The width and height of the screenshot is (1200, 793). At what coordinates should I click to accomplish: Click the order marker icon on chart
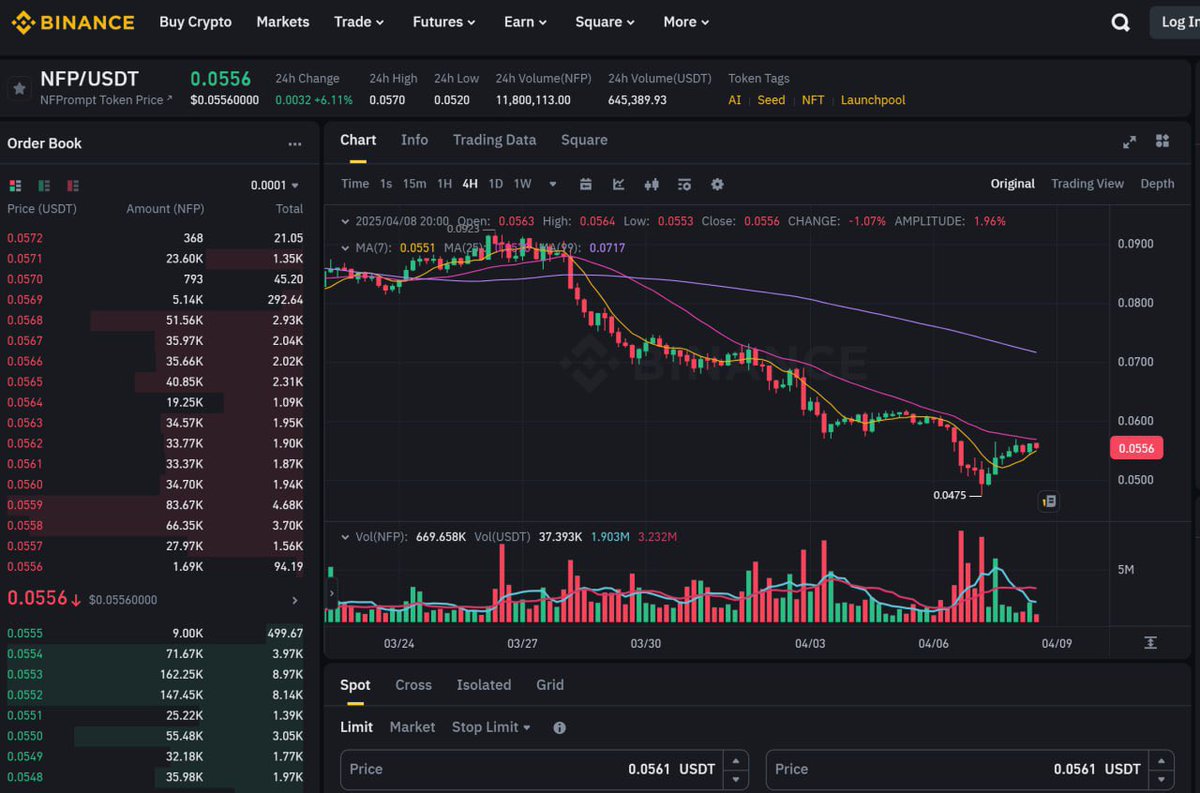click(1048, 501)
